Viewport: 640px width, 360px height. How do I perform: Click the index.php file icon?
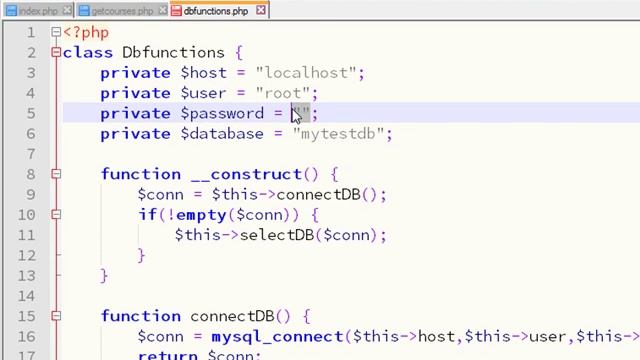11,11
